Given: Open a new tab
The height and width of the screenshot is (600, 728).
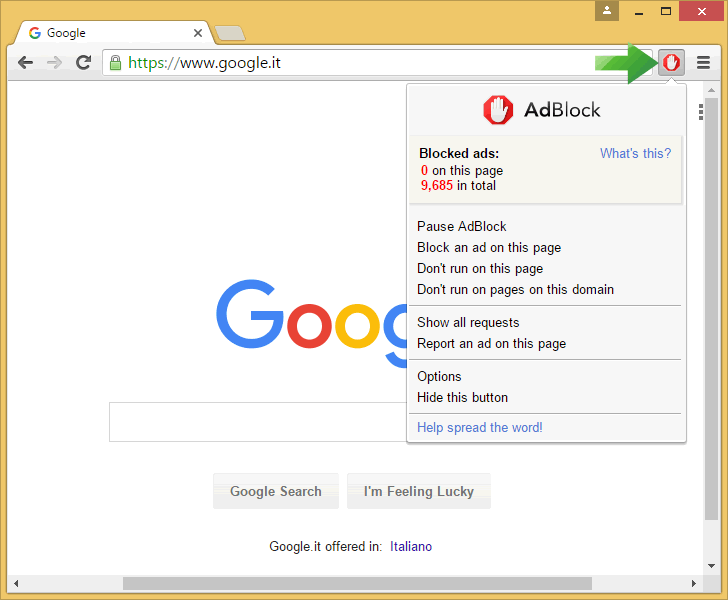Looking at the screenshot, I should tap(230, 33).
